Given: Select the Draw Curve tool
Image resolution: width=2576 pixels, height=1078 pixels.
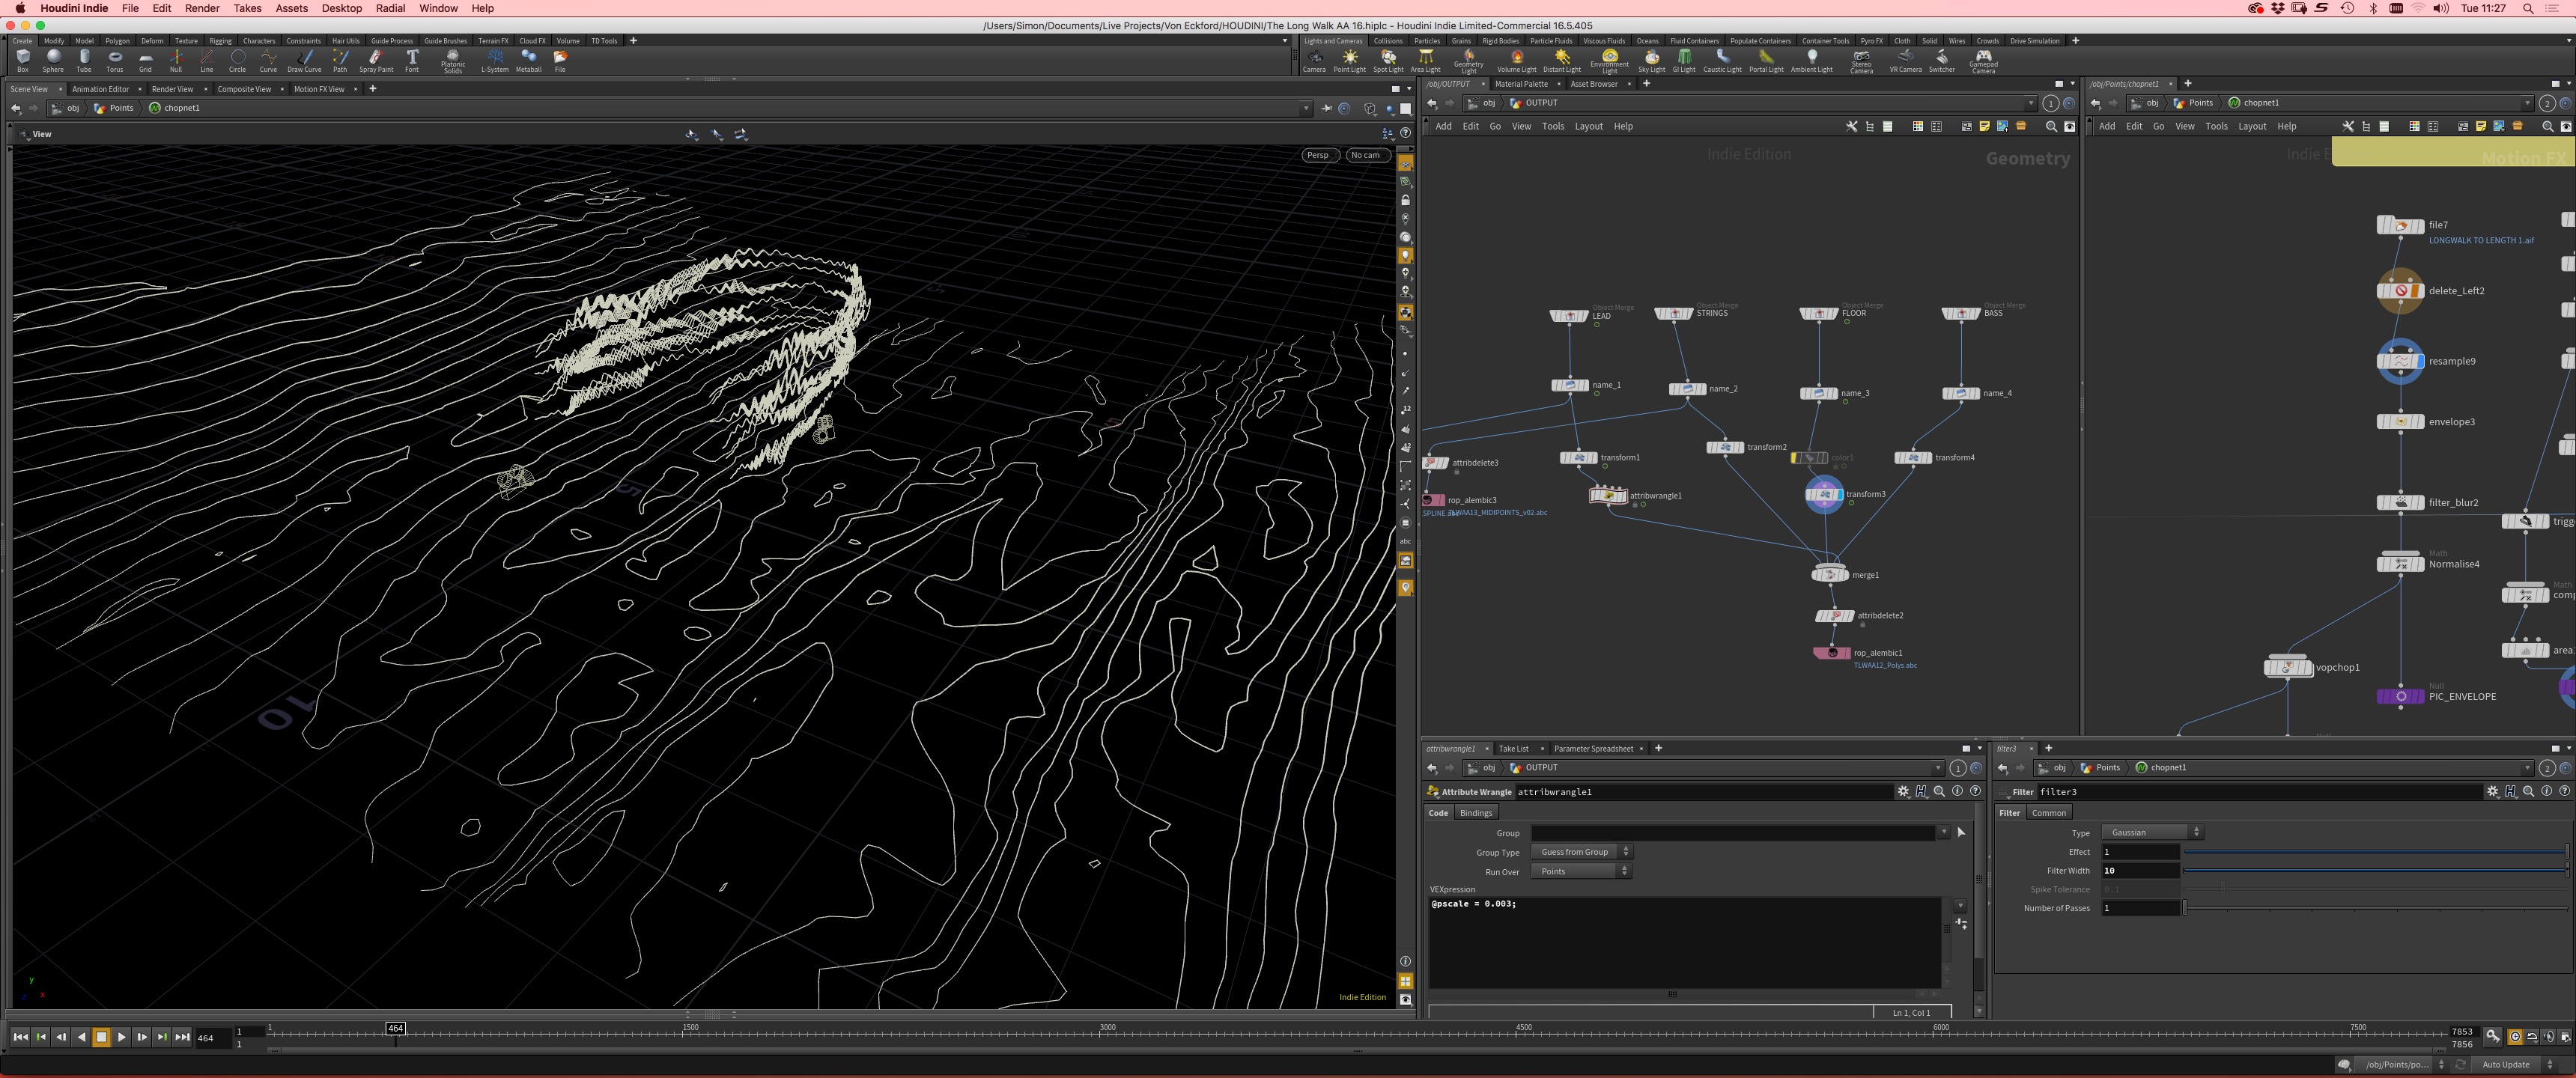Looking at the screenshot, I should pyautogui.click(x=304, y=61).
